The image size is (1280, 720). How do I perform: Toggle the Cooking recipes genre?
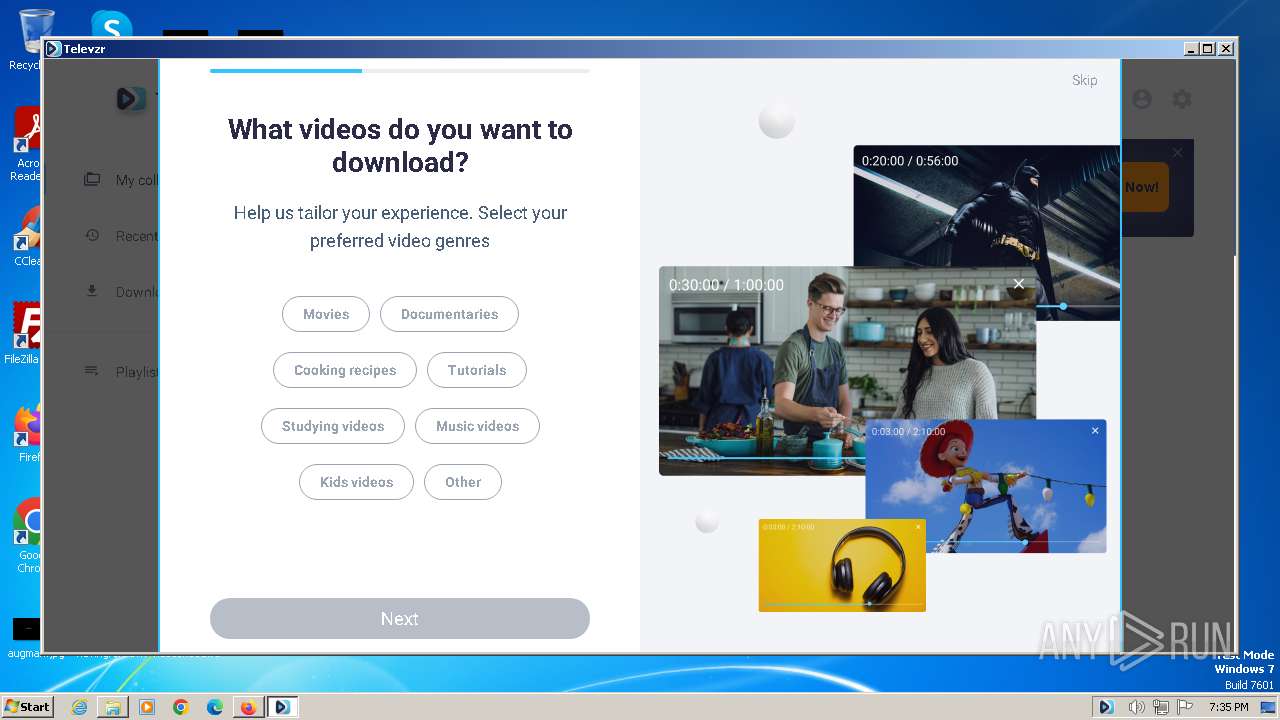coord(345,370)
